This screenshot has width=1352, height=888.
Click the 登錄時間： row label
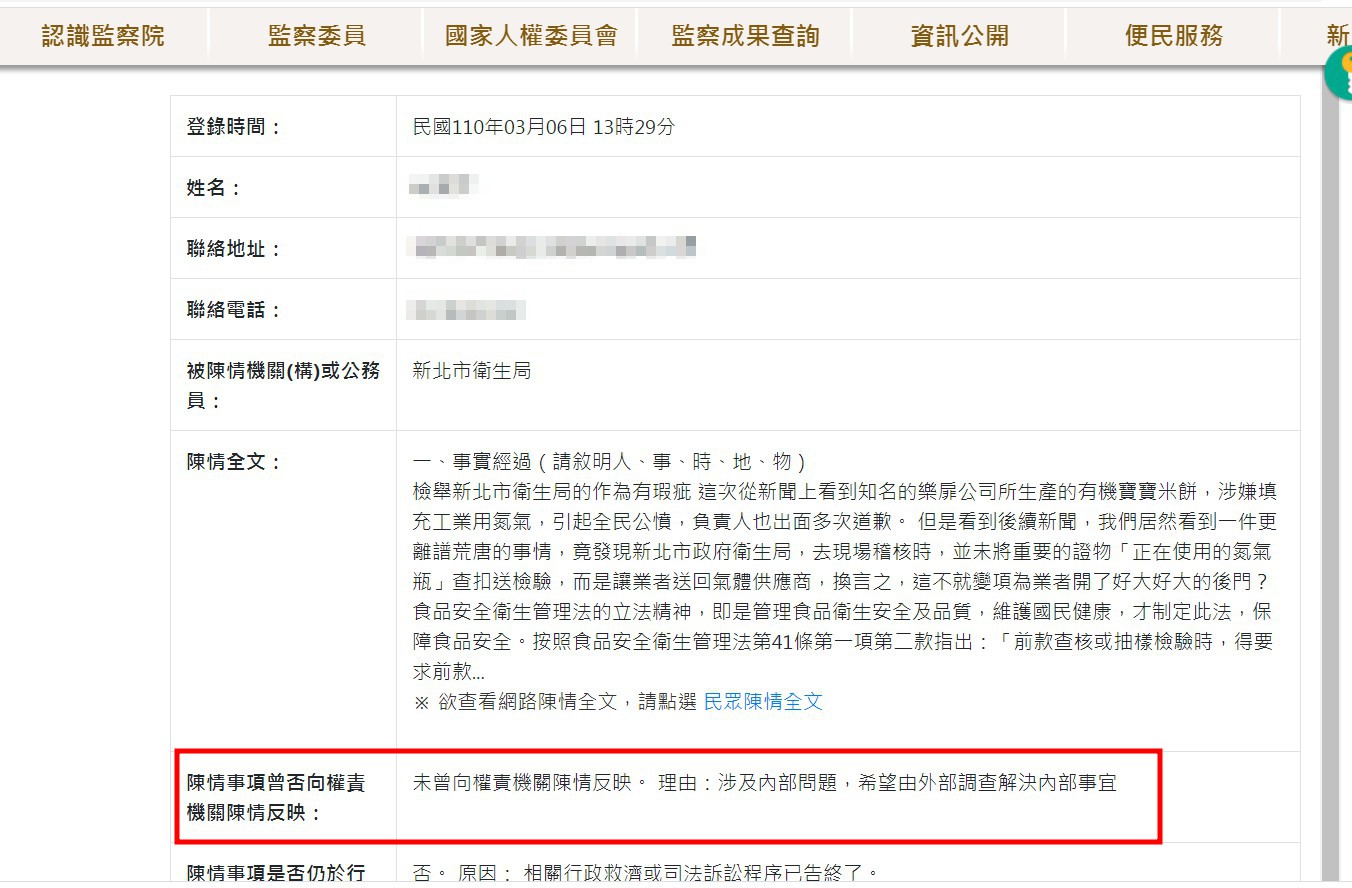tap(235, 127)
